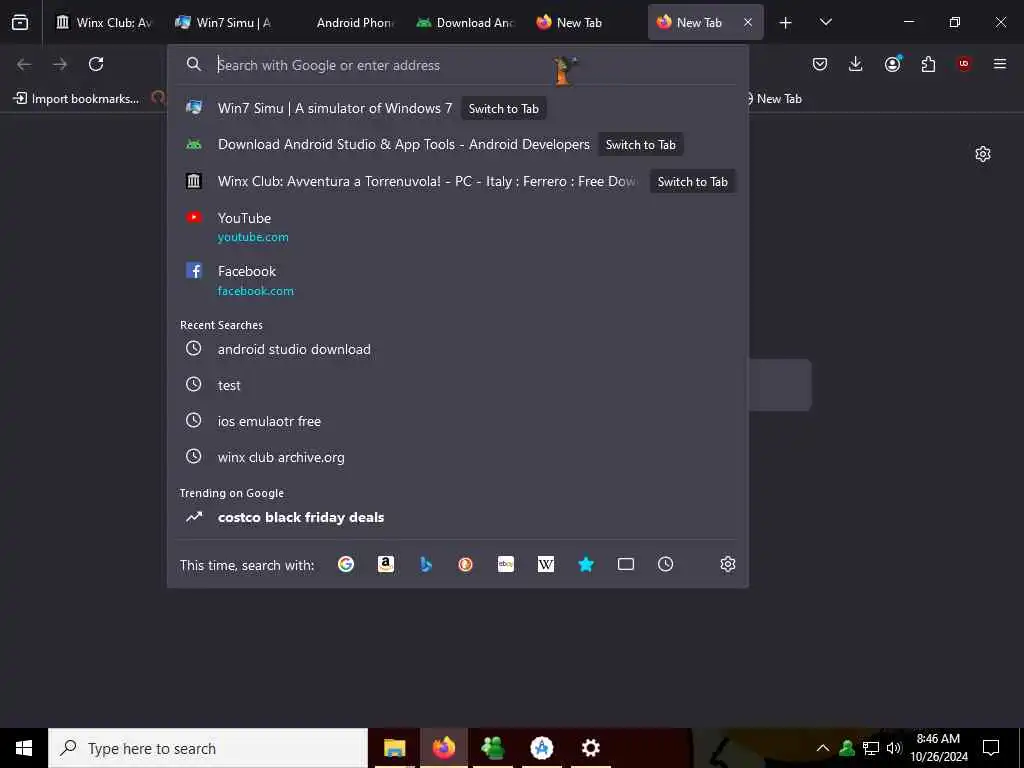Screen dimensions: 1024x768
Task: Select the inactive New Tab
Action: click(x=584, y=23)
